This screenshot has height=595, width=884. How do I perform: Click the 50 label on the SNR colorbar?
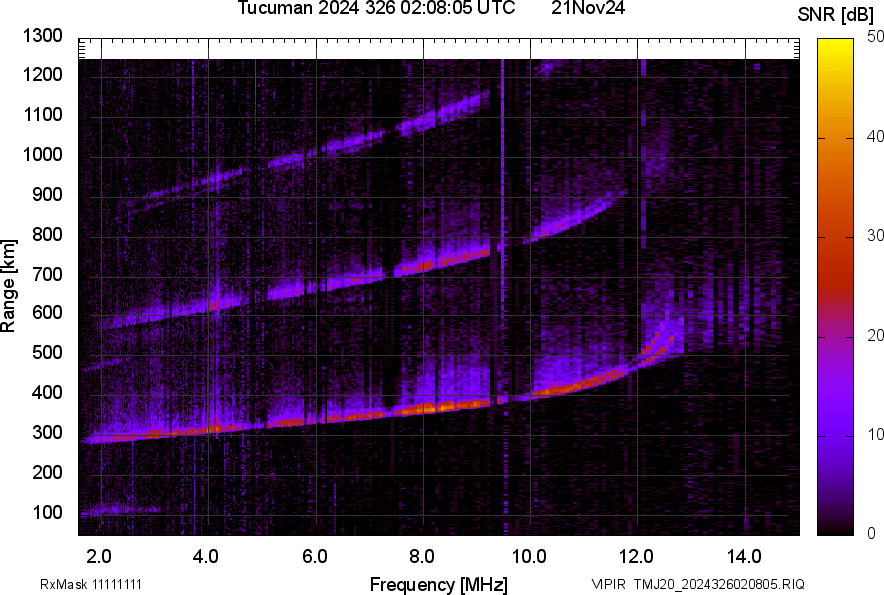[x=874, y=37]
